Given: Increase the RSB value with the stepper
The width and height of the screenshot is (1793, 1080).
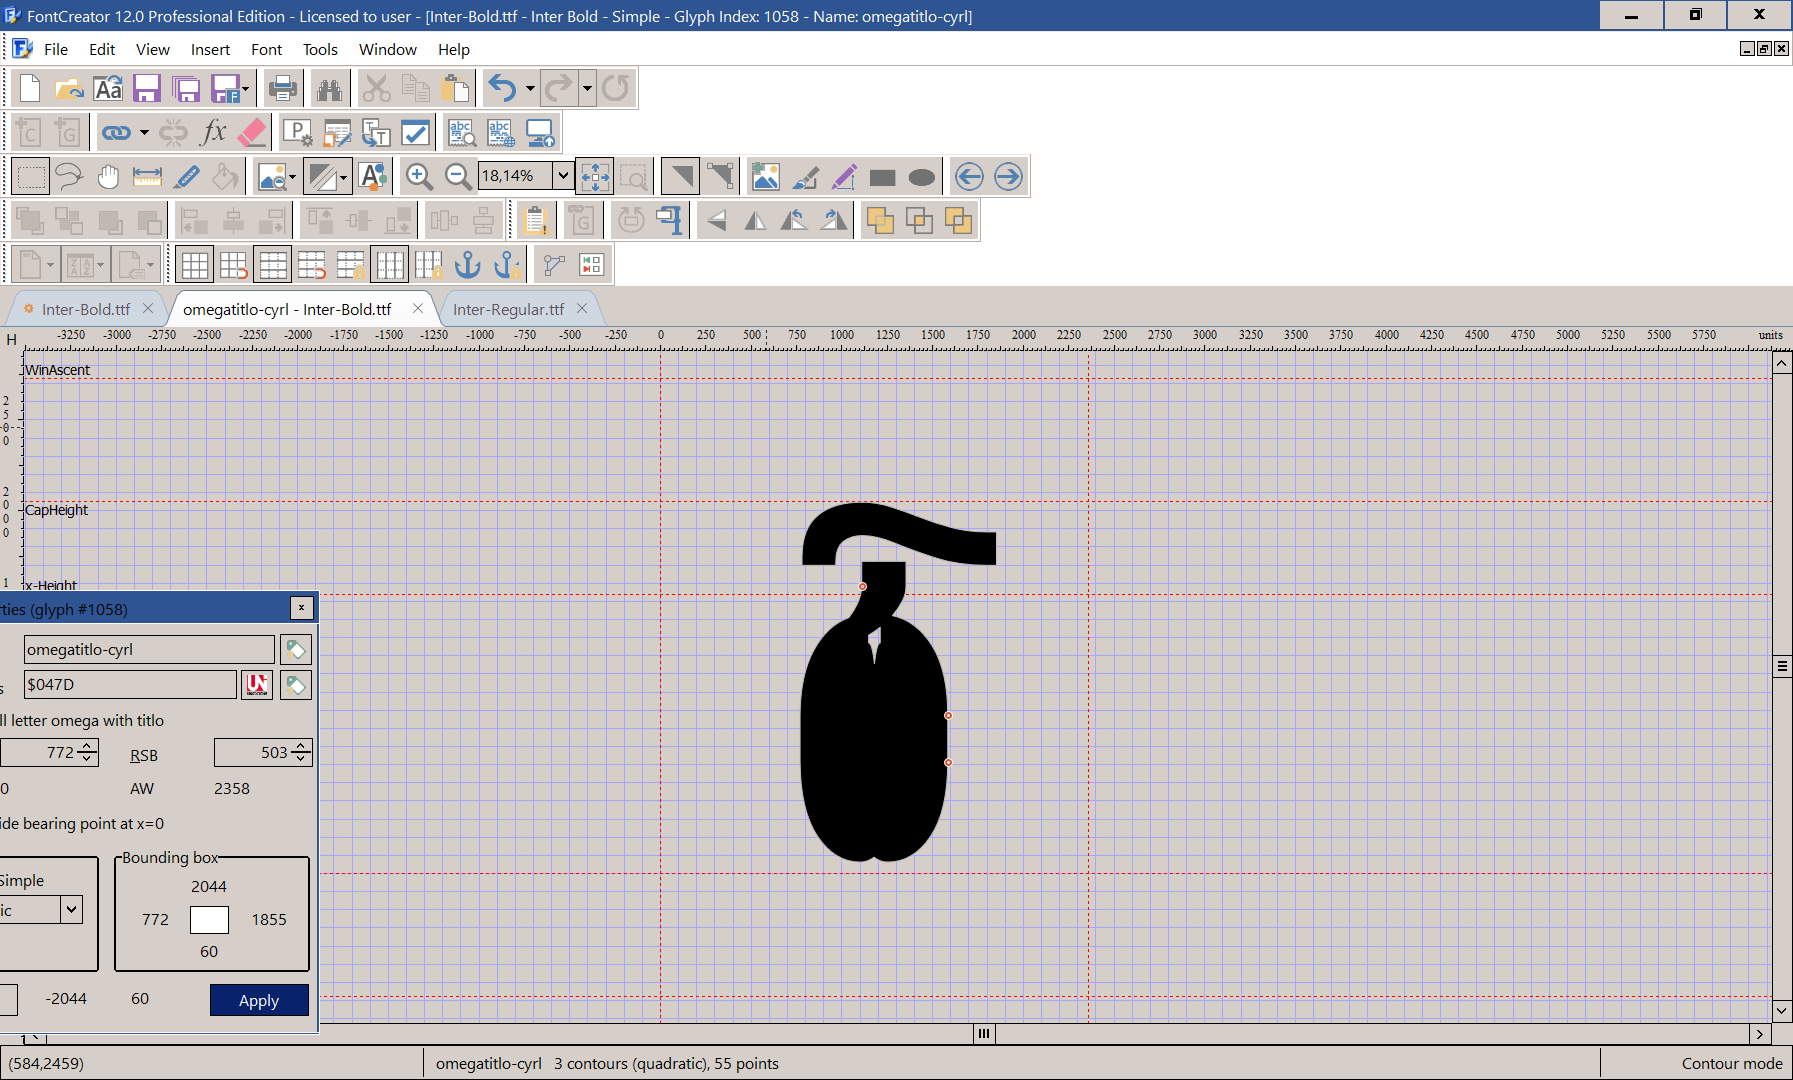Looking at the screenshot, I should tap(301, 746).
